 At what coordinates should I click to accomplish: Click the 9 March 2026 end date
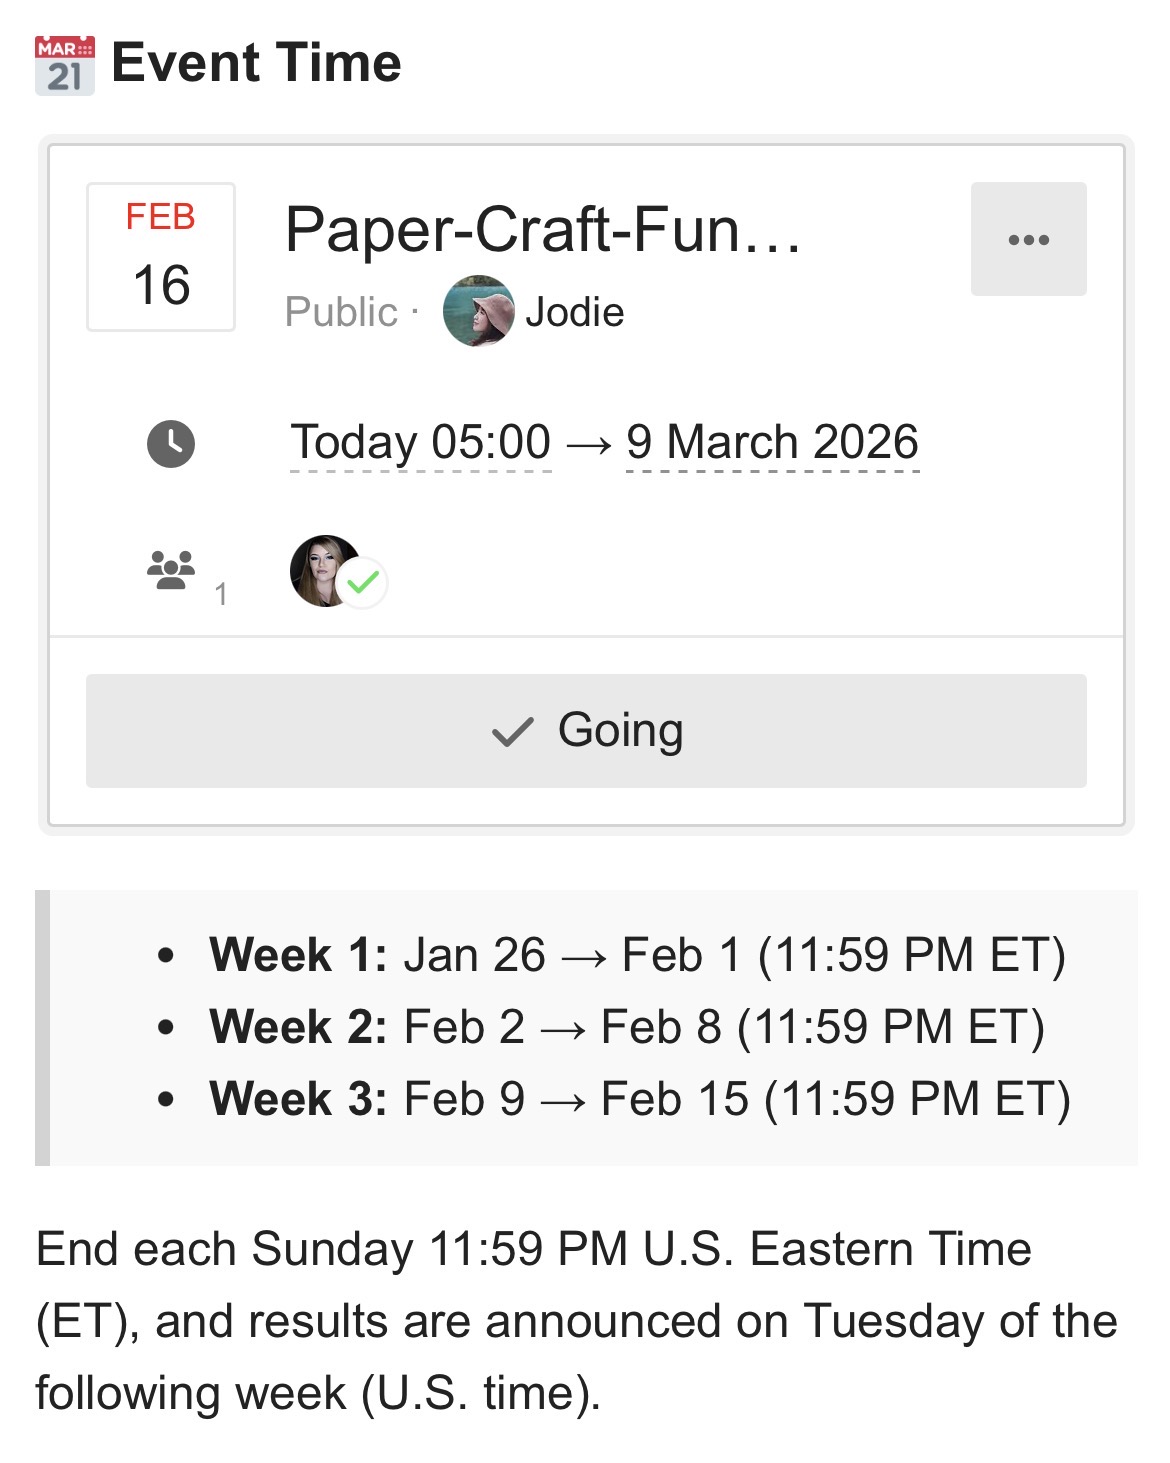click(x=772, y=442)
